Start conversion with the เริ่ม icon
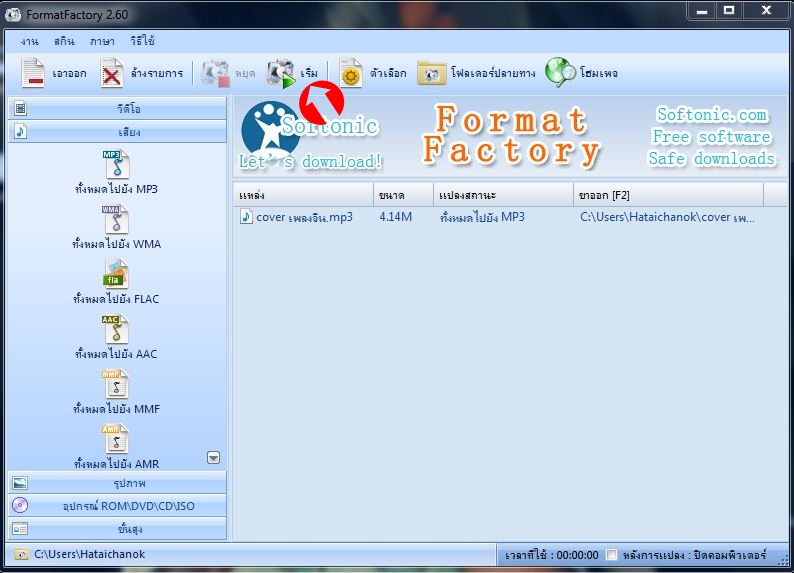This screenshot has height=573, width=794. tap(281, 73)
